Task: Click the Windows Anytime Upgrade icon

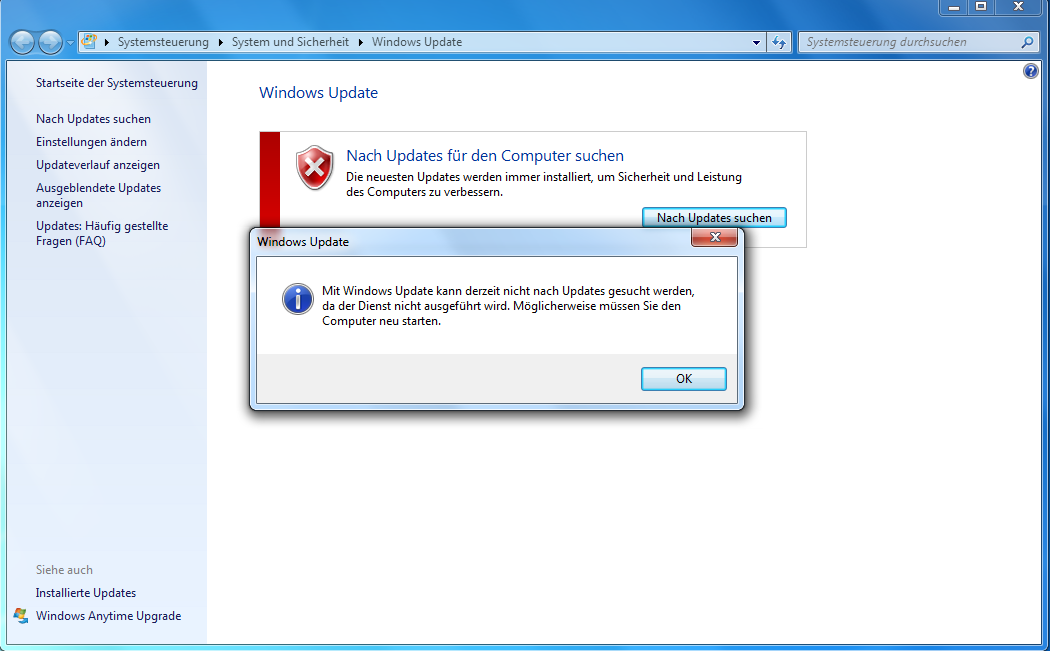Action: [x=21, y=616]
